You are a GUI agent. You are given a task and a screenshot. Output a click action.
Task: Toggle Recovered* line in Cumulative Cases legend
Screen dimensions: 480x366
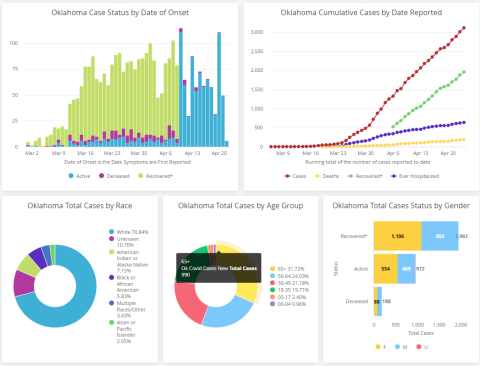tap(365, 176)
